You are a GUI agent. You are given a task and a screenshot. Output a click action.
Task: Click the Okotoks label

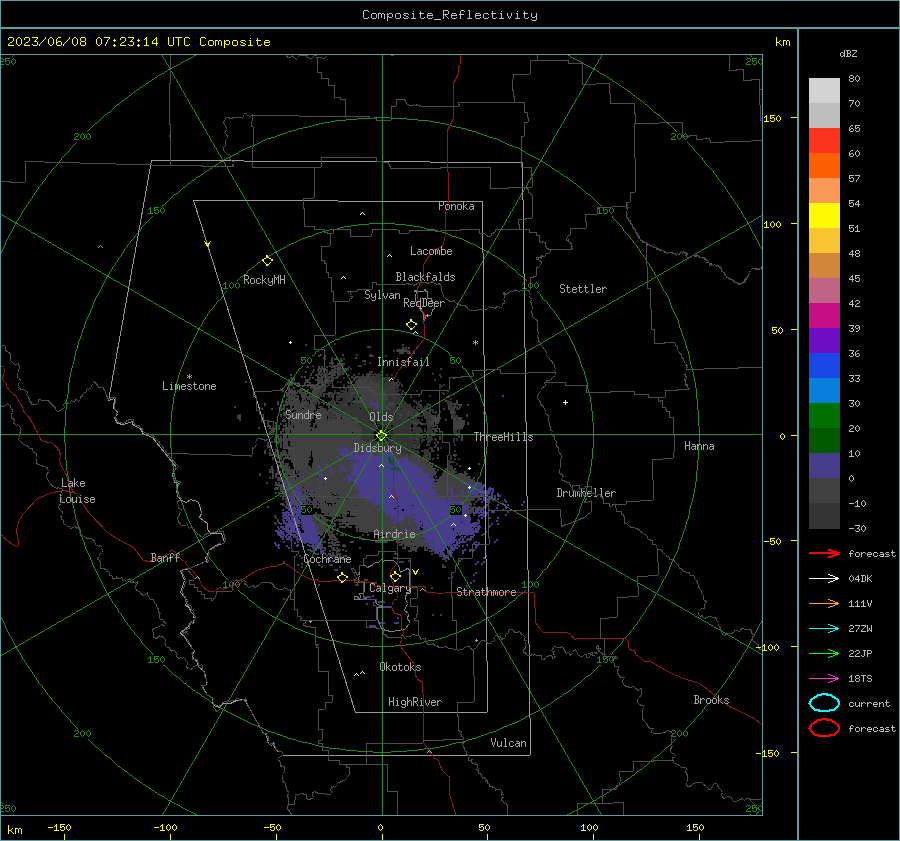400,667
